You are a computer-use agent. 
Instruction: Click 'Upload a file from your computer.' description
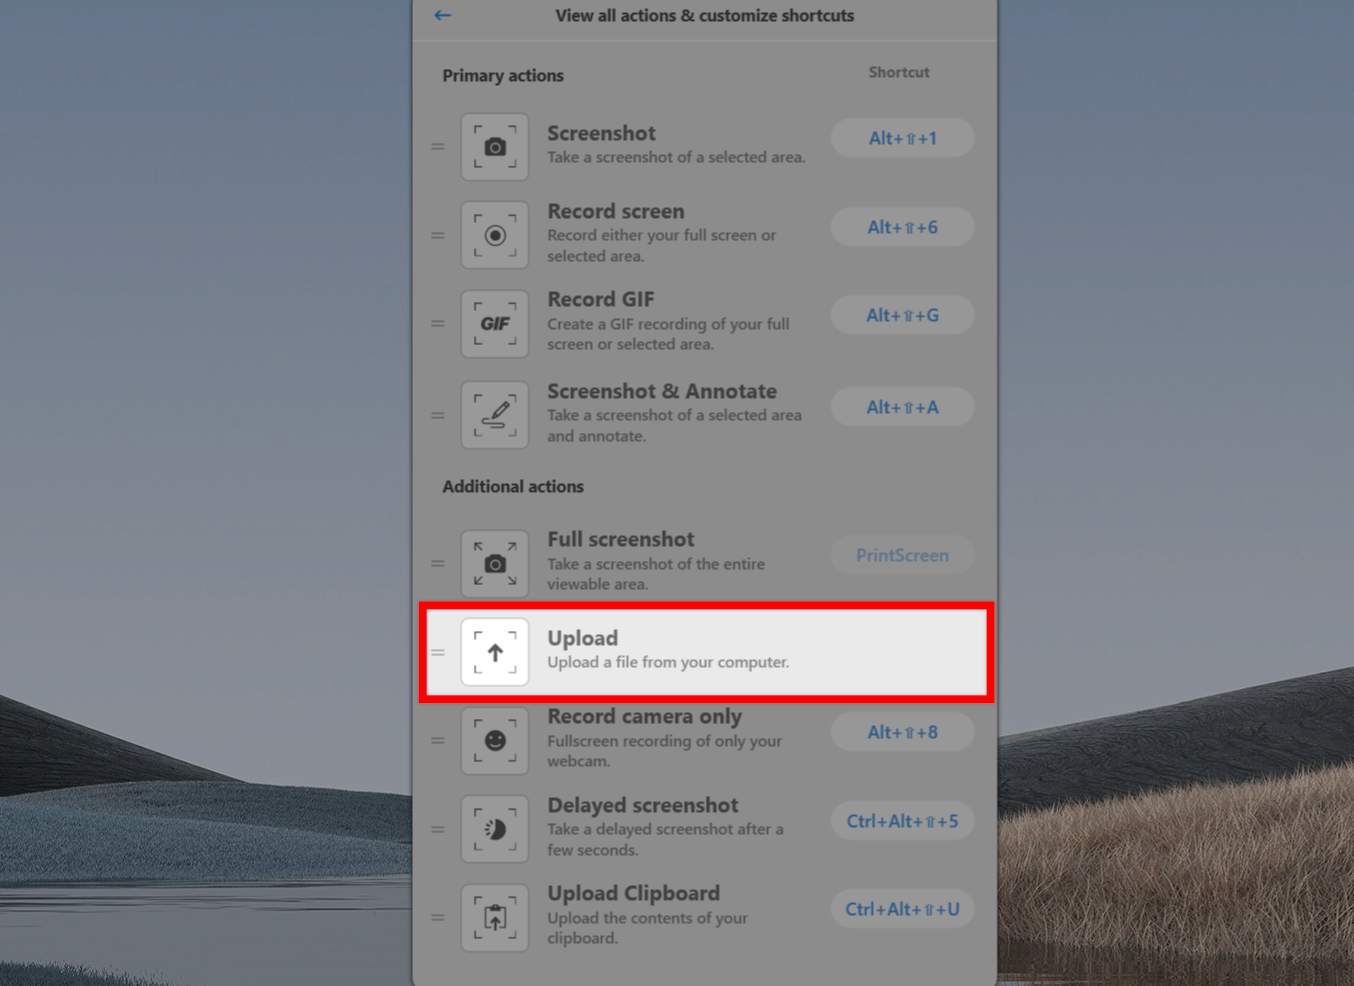668,662
